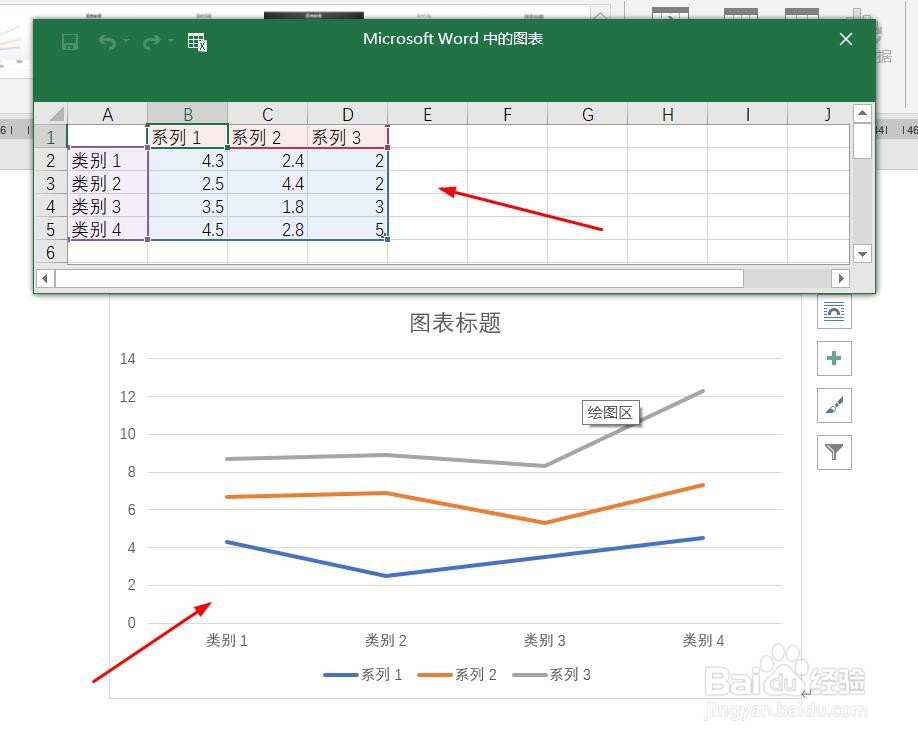918x742 pixels.
Task: Click cell with value 4.4
Action: point(268,183)
